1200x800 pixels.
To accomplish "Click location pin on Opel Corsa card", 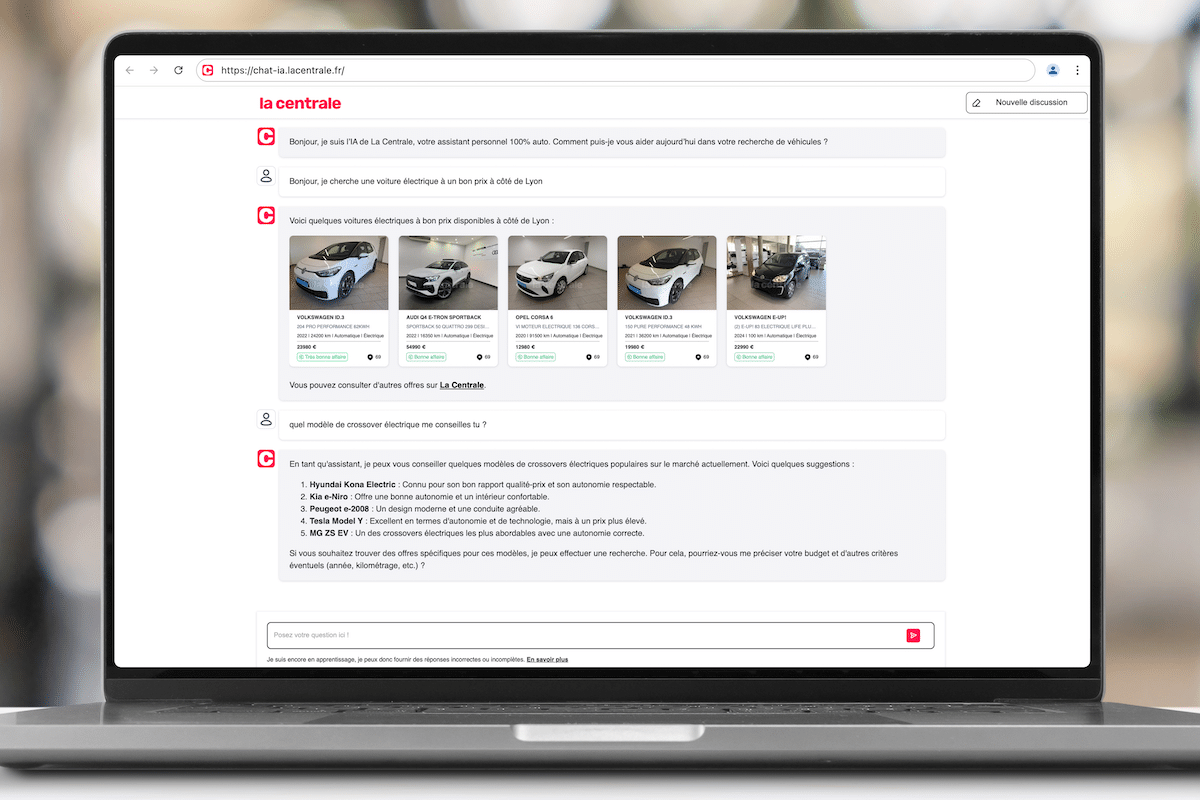I will coord(589,357).
